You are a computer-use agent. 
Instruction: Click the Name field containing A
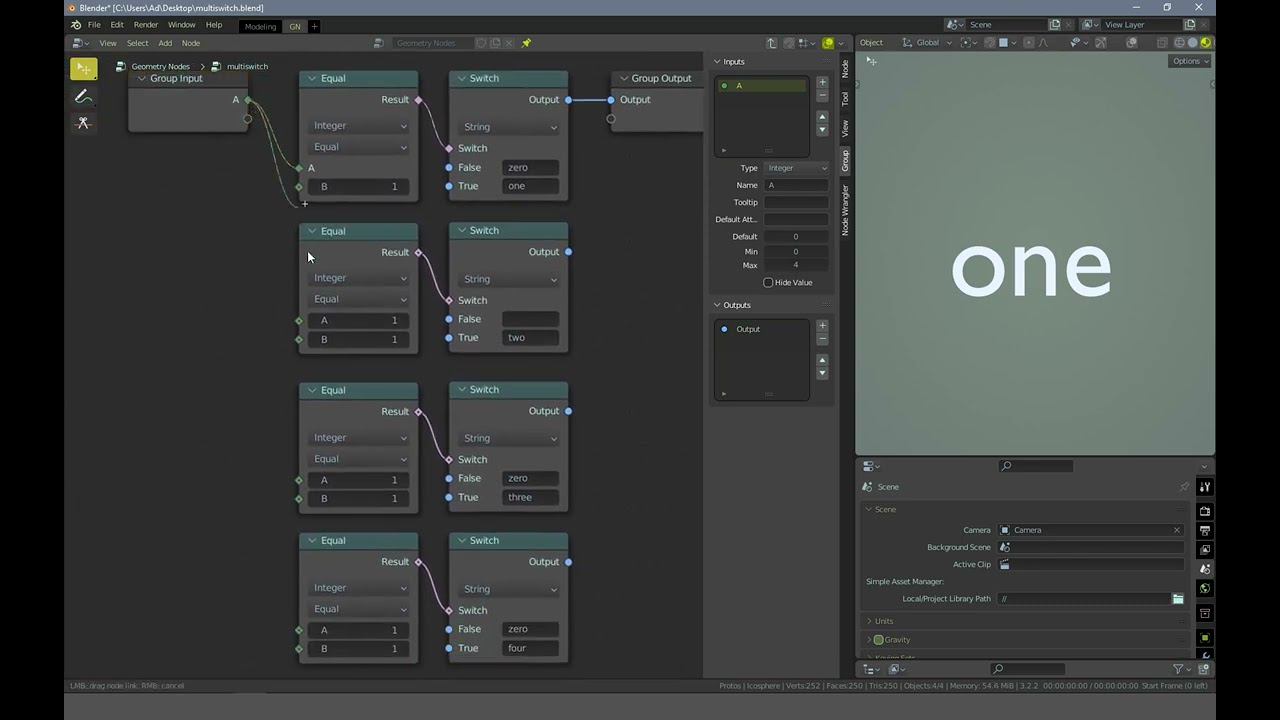pyautogui.click(x=796, y=185)
